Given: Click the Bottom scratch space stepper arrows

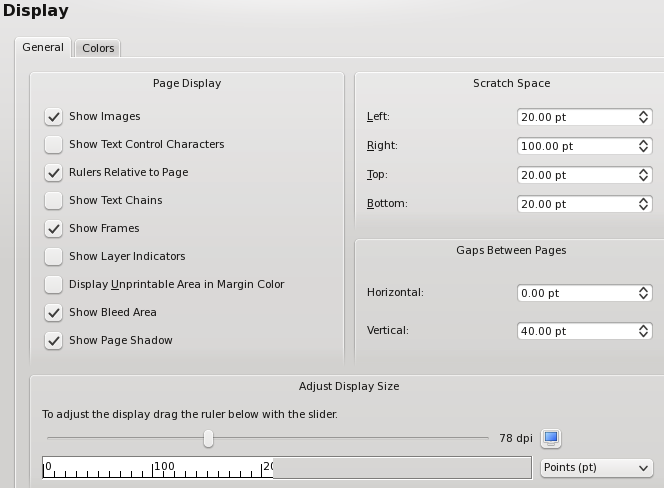Looking at the screenshot, I should point(643,204).
